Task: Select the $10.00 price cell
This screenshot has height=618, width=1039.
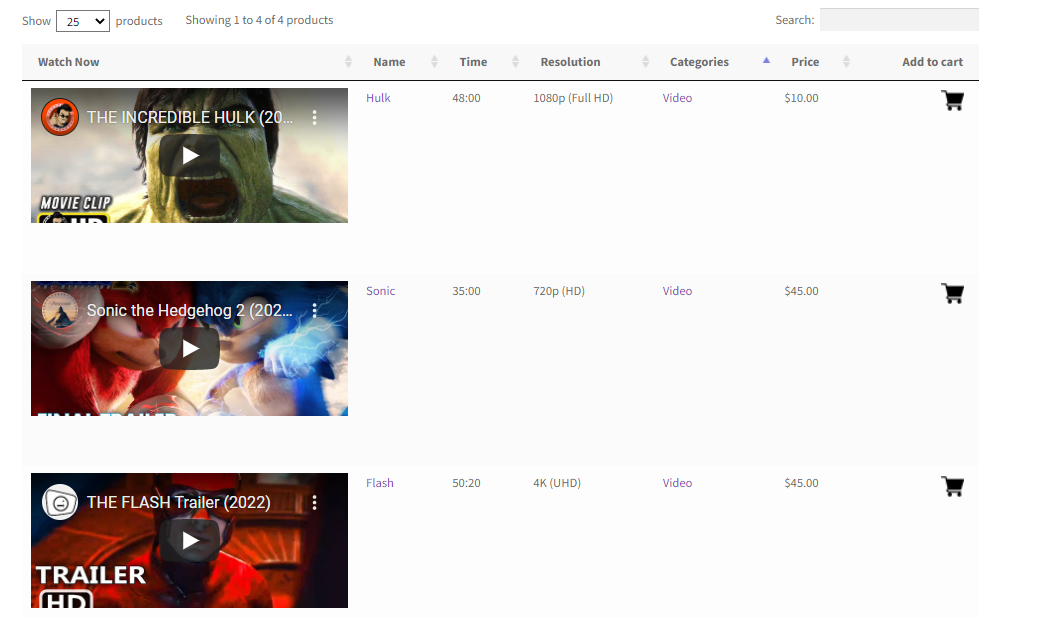Action: point(801,98)
